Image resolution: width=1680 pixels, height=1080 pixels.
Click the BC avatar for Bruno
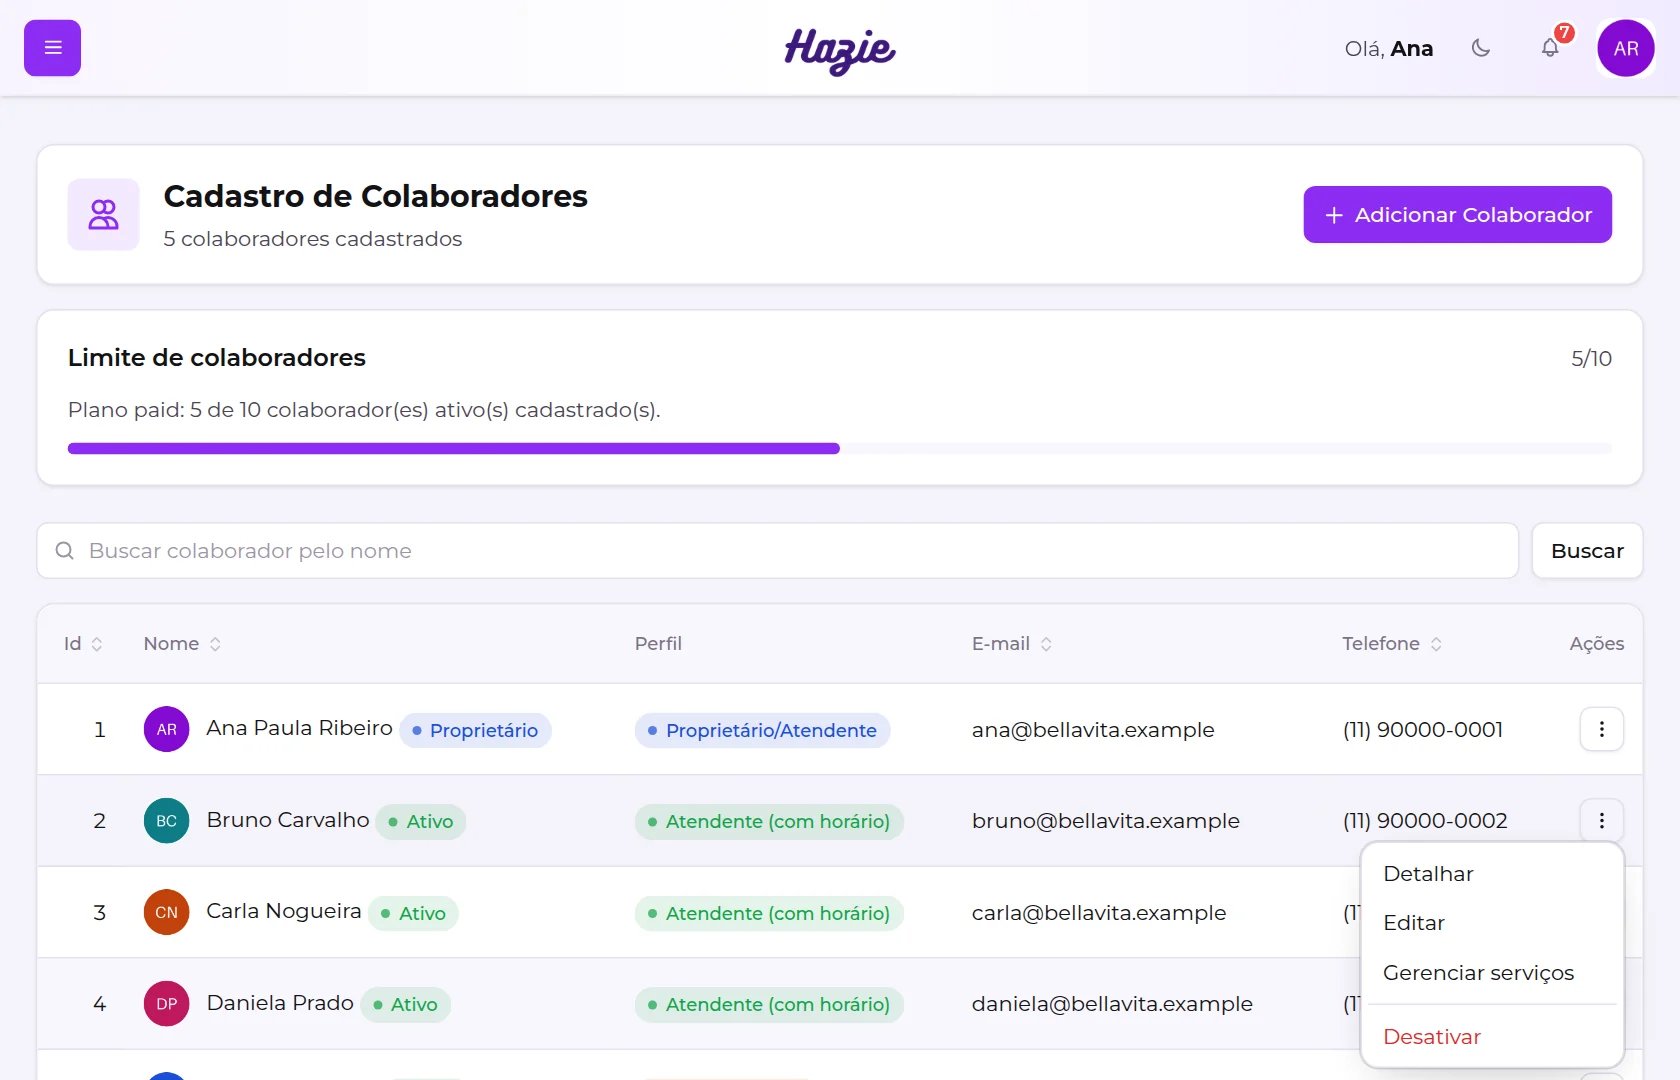(167, 821)
